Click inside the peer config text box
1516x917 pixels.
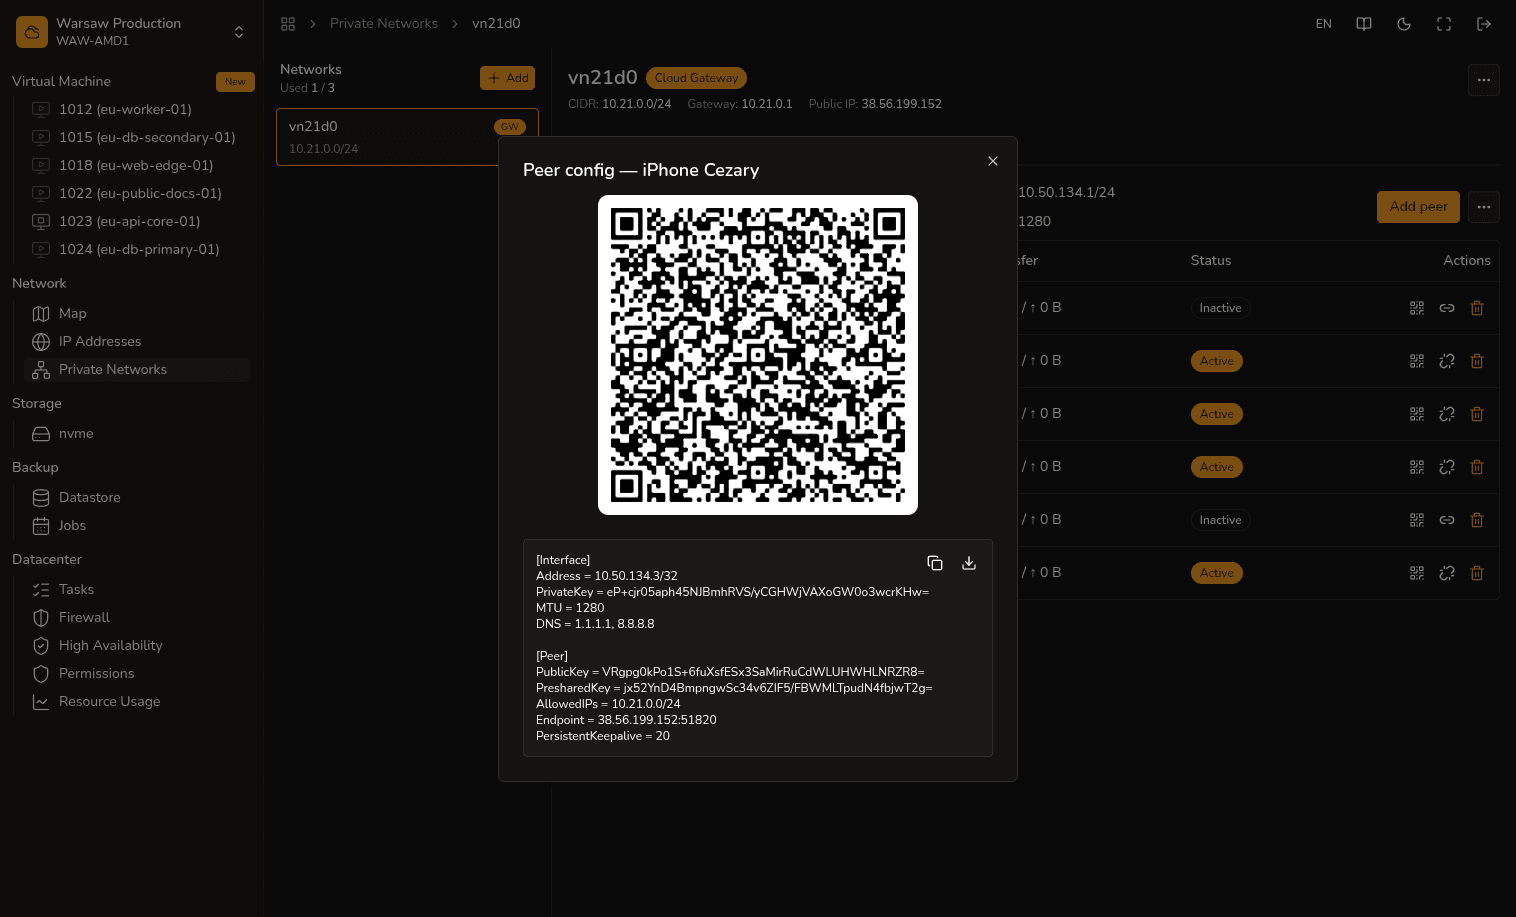758,648
